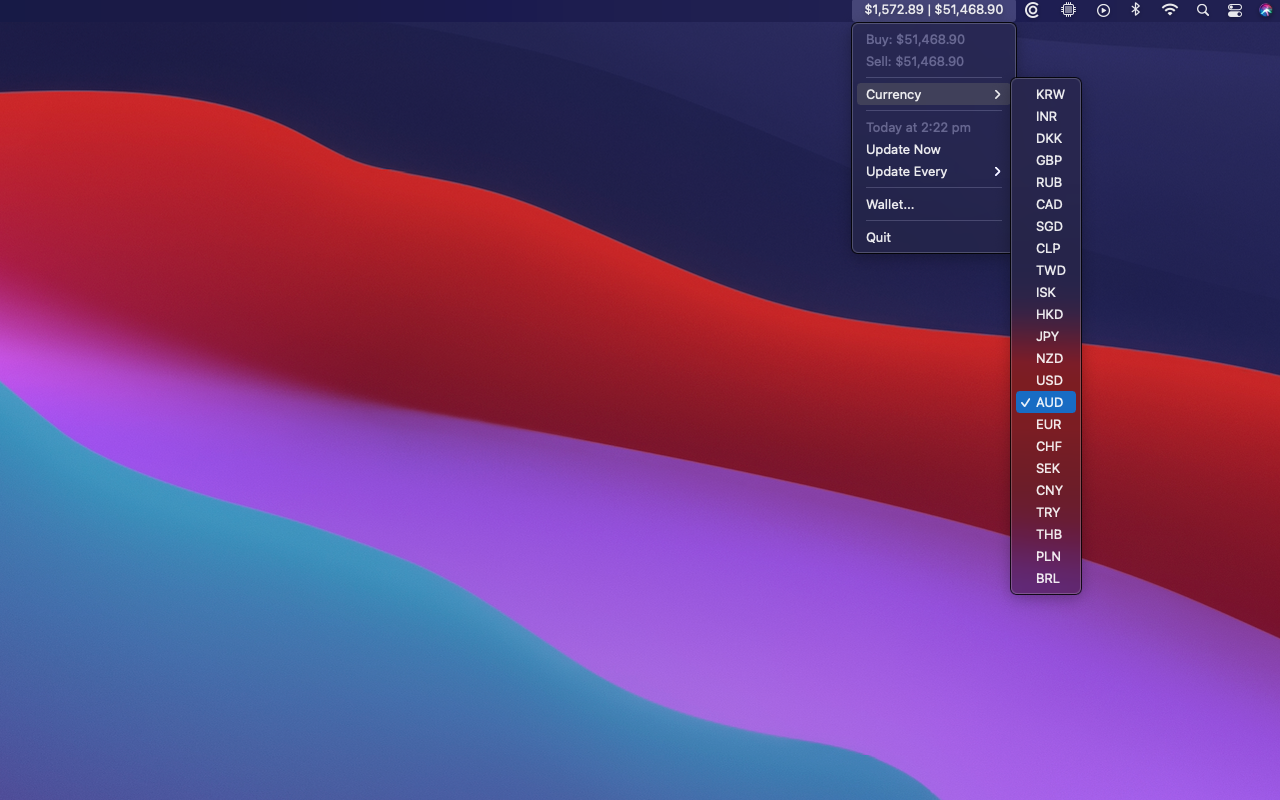Viewport: 1280px width, 800px height.
Task: Pick JPY in the currency list
Action: click(x=1046, y=336)
